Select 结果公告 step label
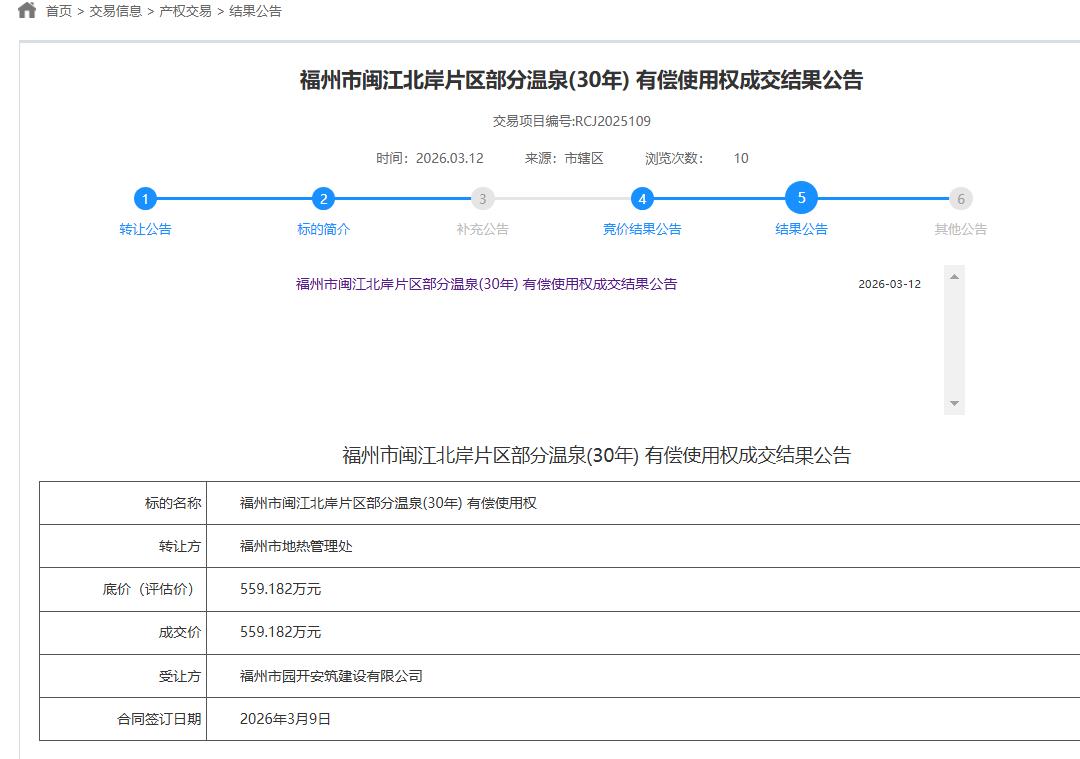The width and height of the screenshot is (1080, 759). (x=801, y=229)
